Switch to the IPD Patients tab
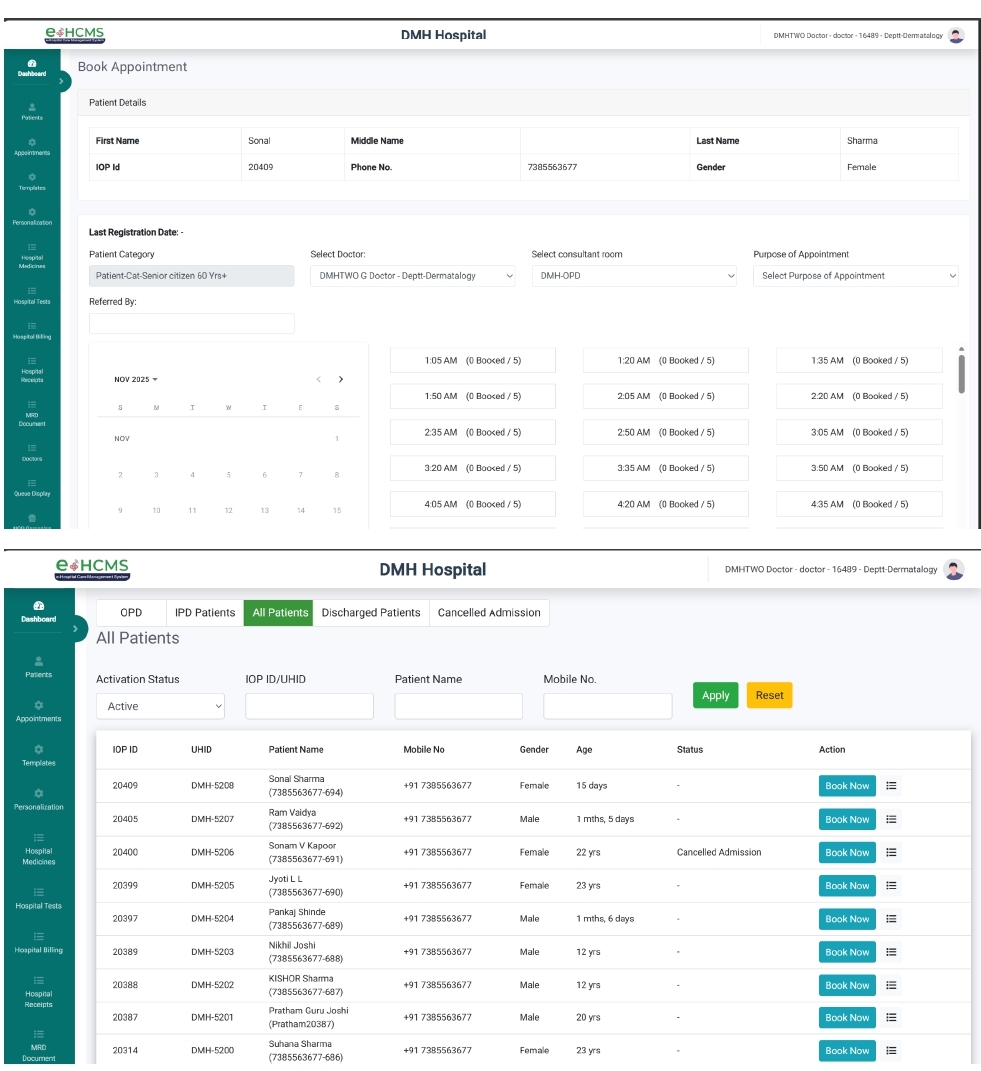 pos(205,613)
